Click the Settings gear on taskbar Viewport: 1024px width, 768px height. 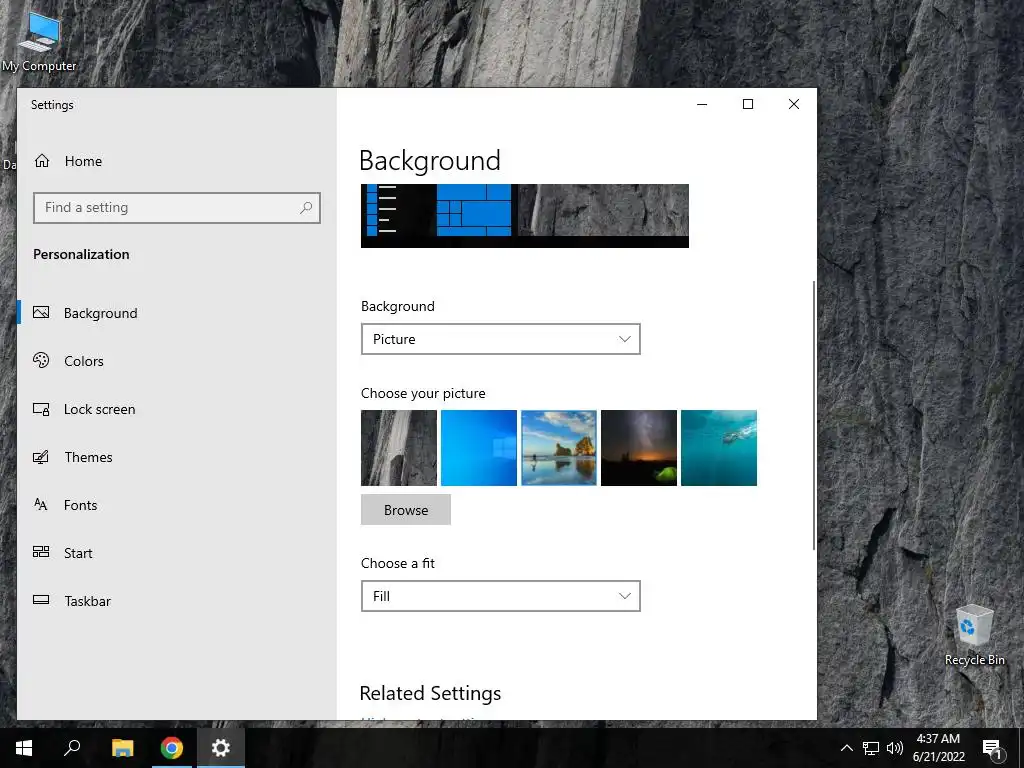click(x=221, y=748)
